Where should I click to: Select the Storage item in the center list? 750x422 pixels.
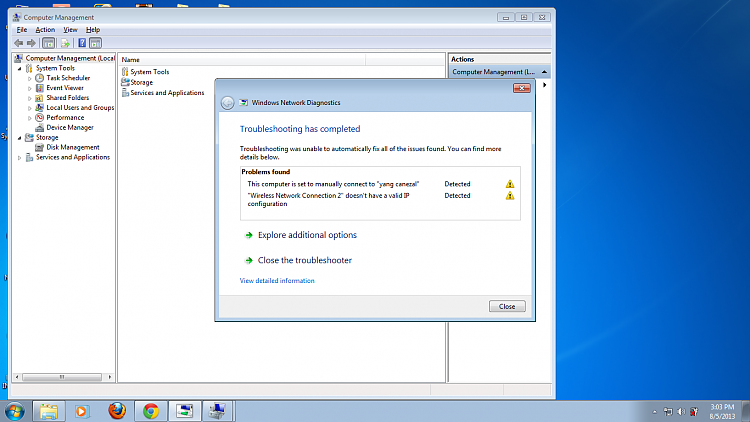point(137,82)
